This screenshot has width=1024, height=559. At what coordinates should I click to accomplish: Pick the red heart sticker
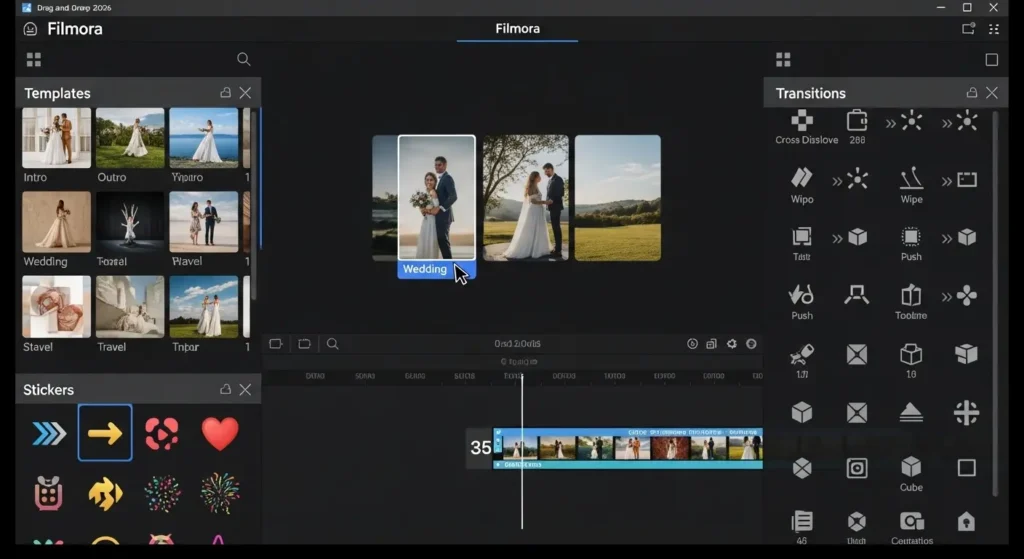(220, 433)
